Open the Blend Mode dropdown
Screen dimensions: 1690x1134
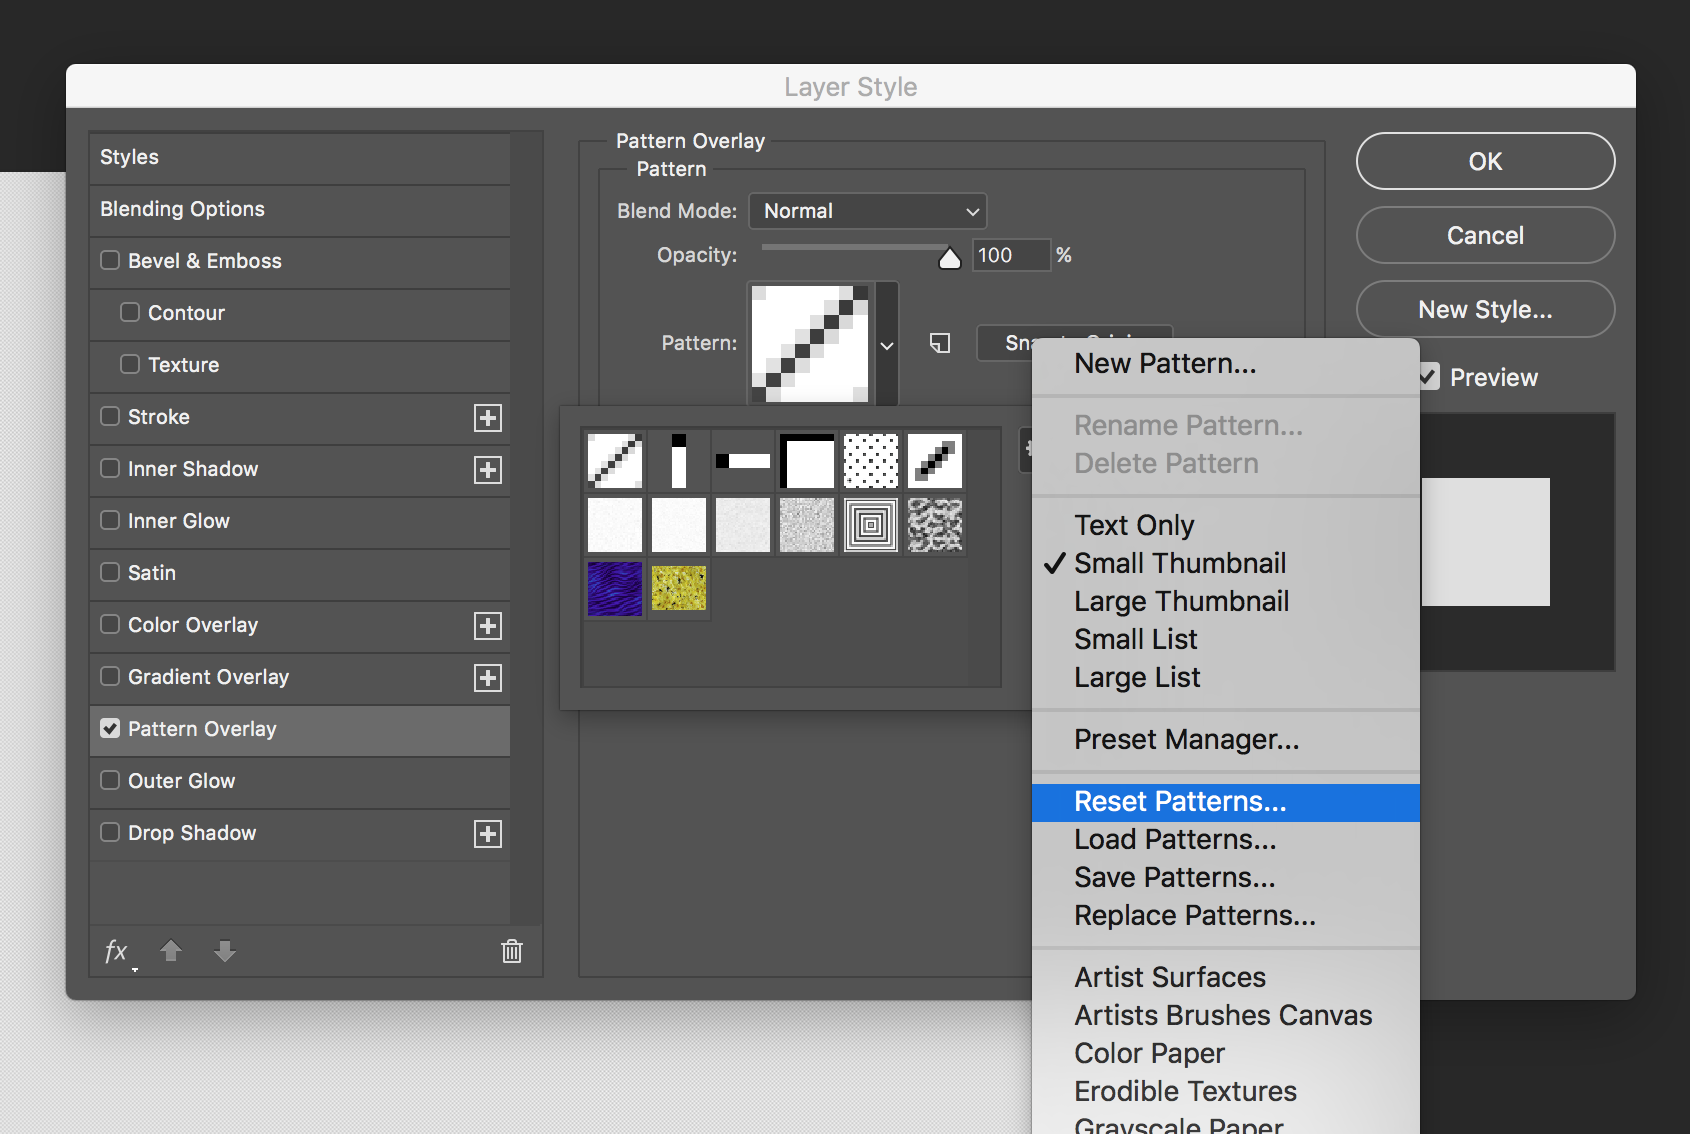pyautogui.click(x=867, y=211)
